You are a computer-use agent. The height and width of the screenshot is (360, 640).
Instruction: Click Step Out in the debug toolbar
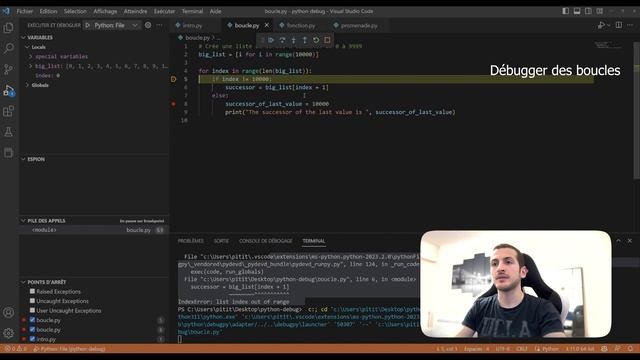tap(304, 40)
